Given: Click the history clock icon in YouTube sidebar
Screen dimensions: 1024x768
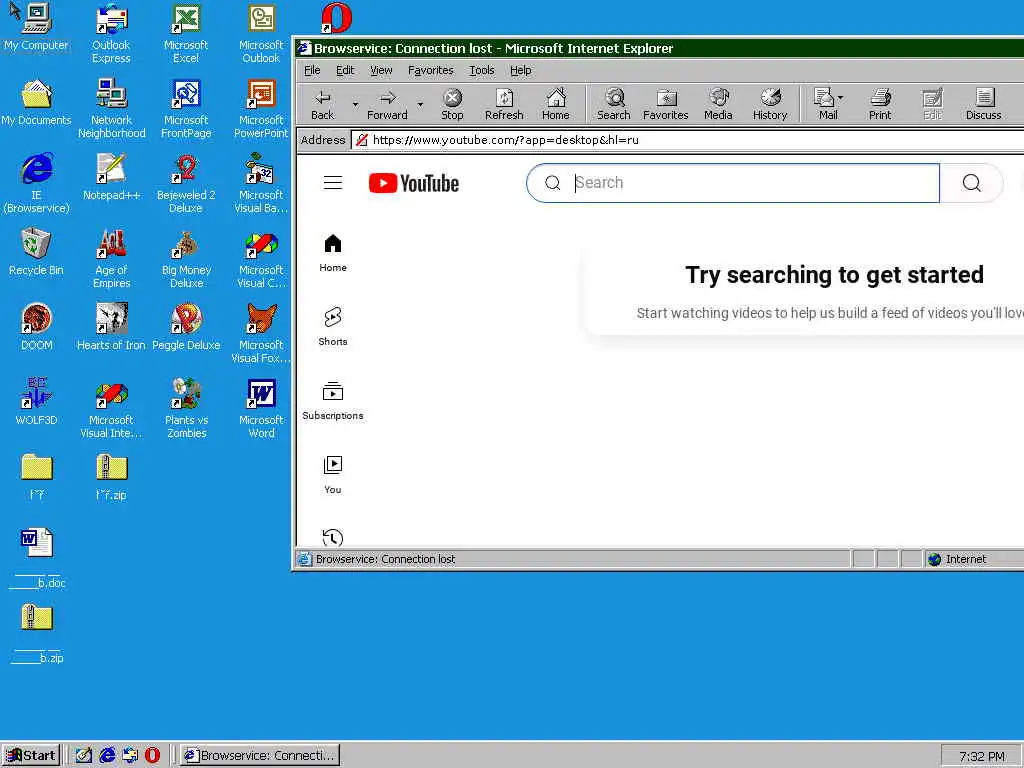Looking at the screenshot, I should tap(333, 537).
